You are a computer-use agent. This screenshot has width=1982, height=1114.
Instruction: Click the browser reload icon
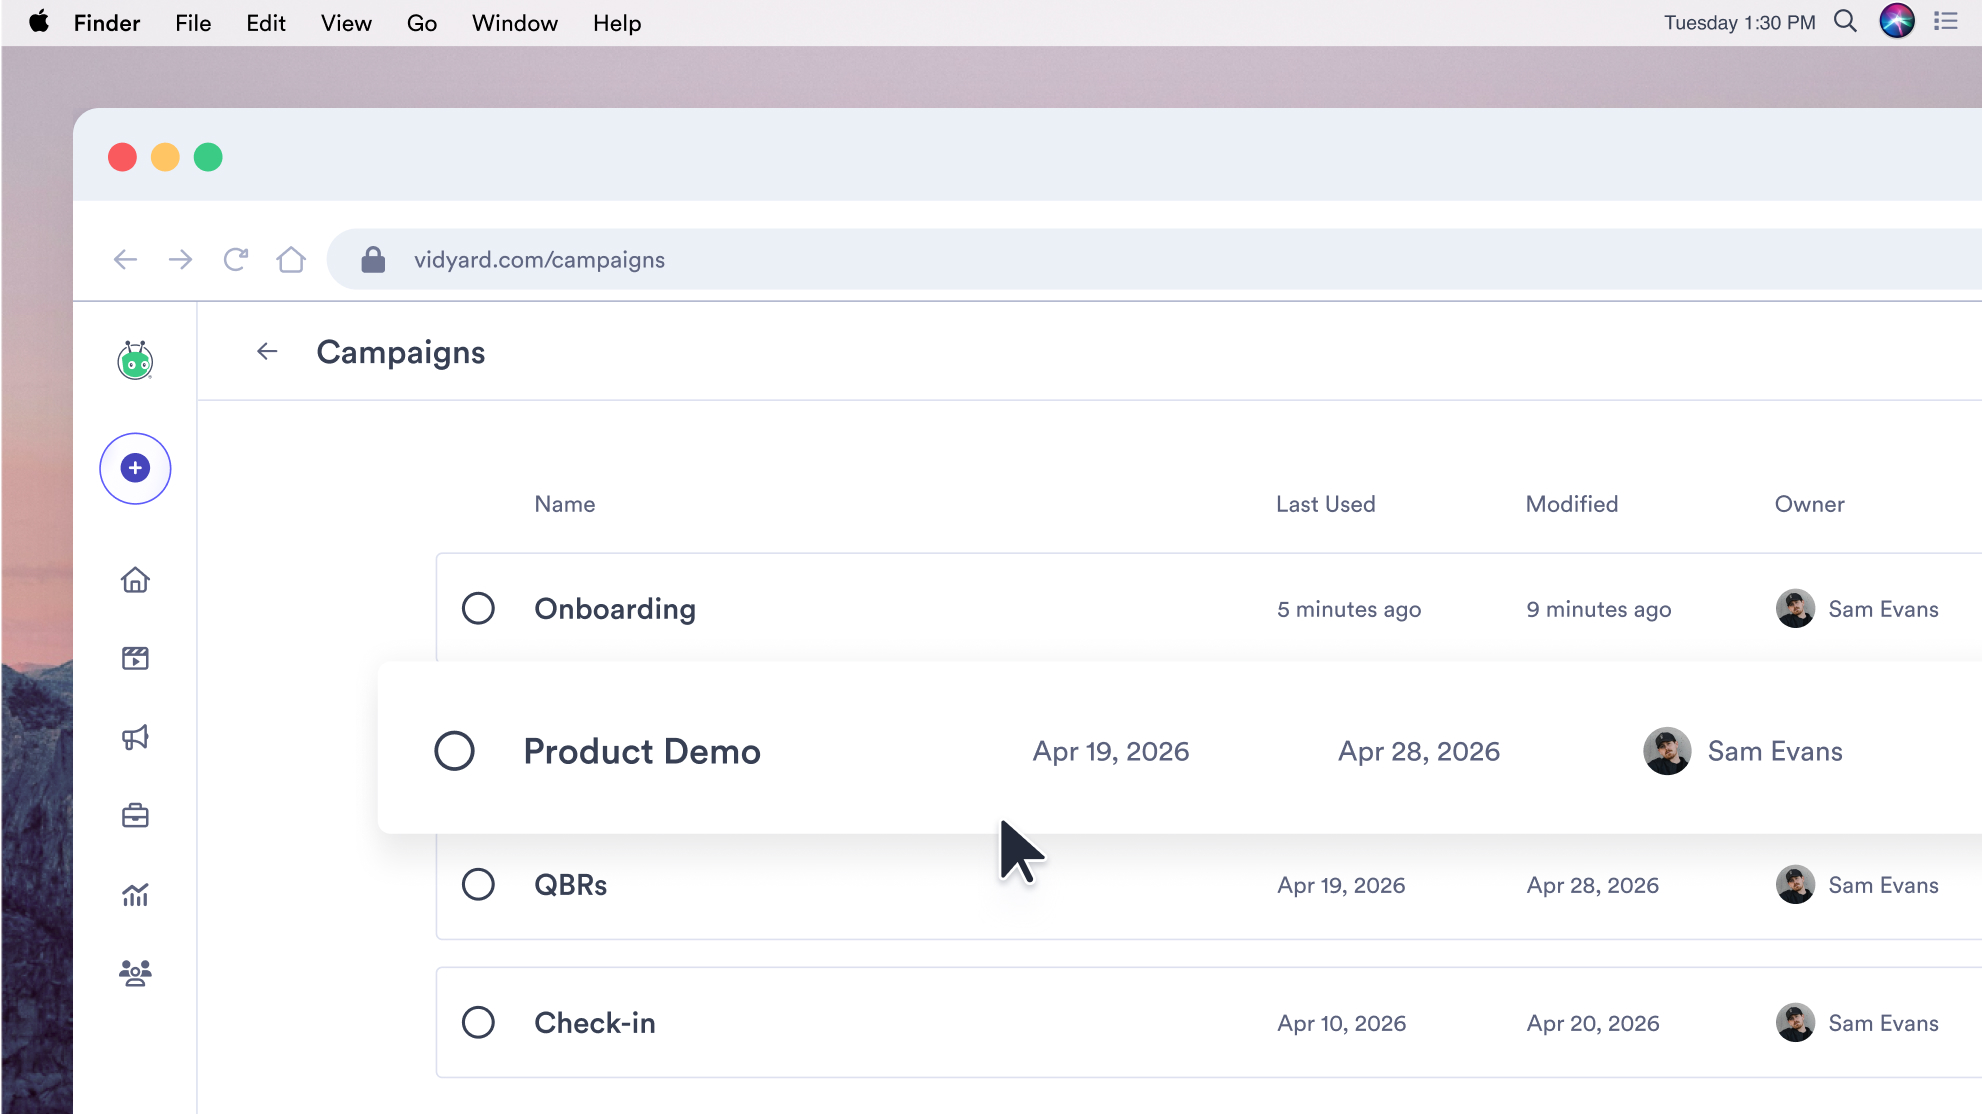[x=236, y=260]
